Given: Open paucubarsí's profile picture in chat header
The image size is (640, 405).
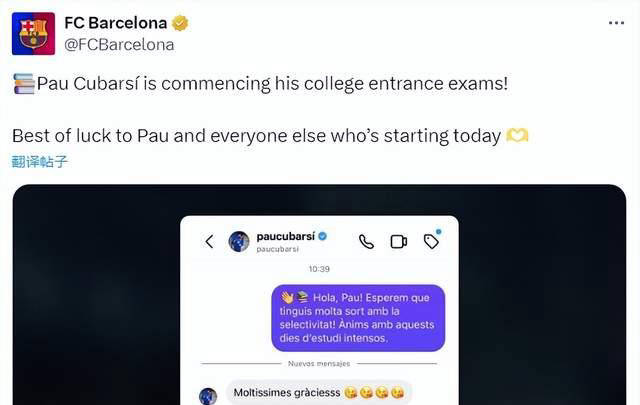Looking at the screenshot, I should click(x=239, y=241).
